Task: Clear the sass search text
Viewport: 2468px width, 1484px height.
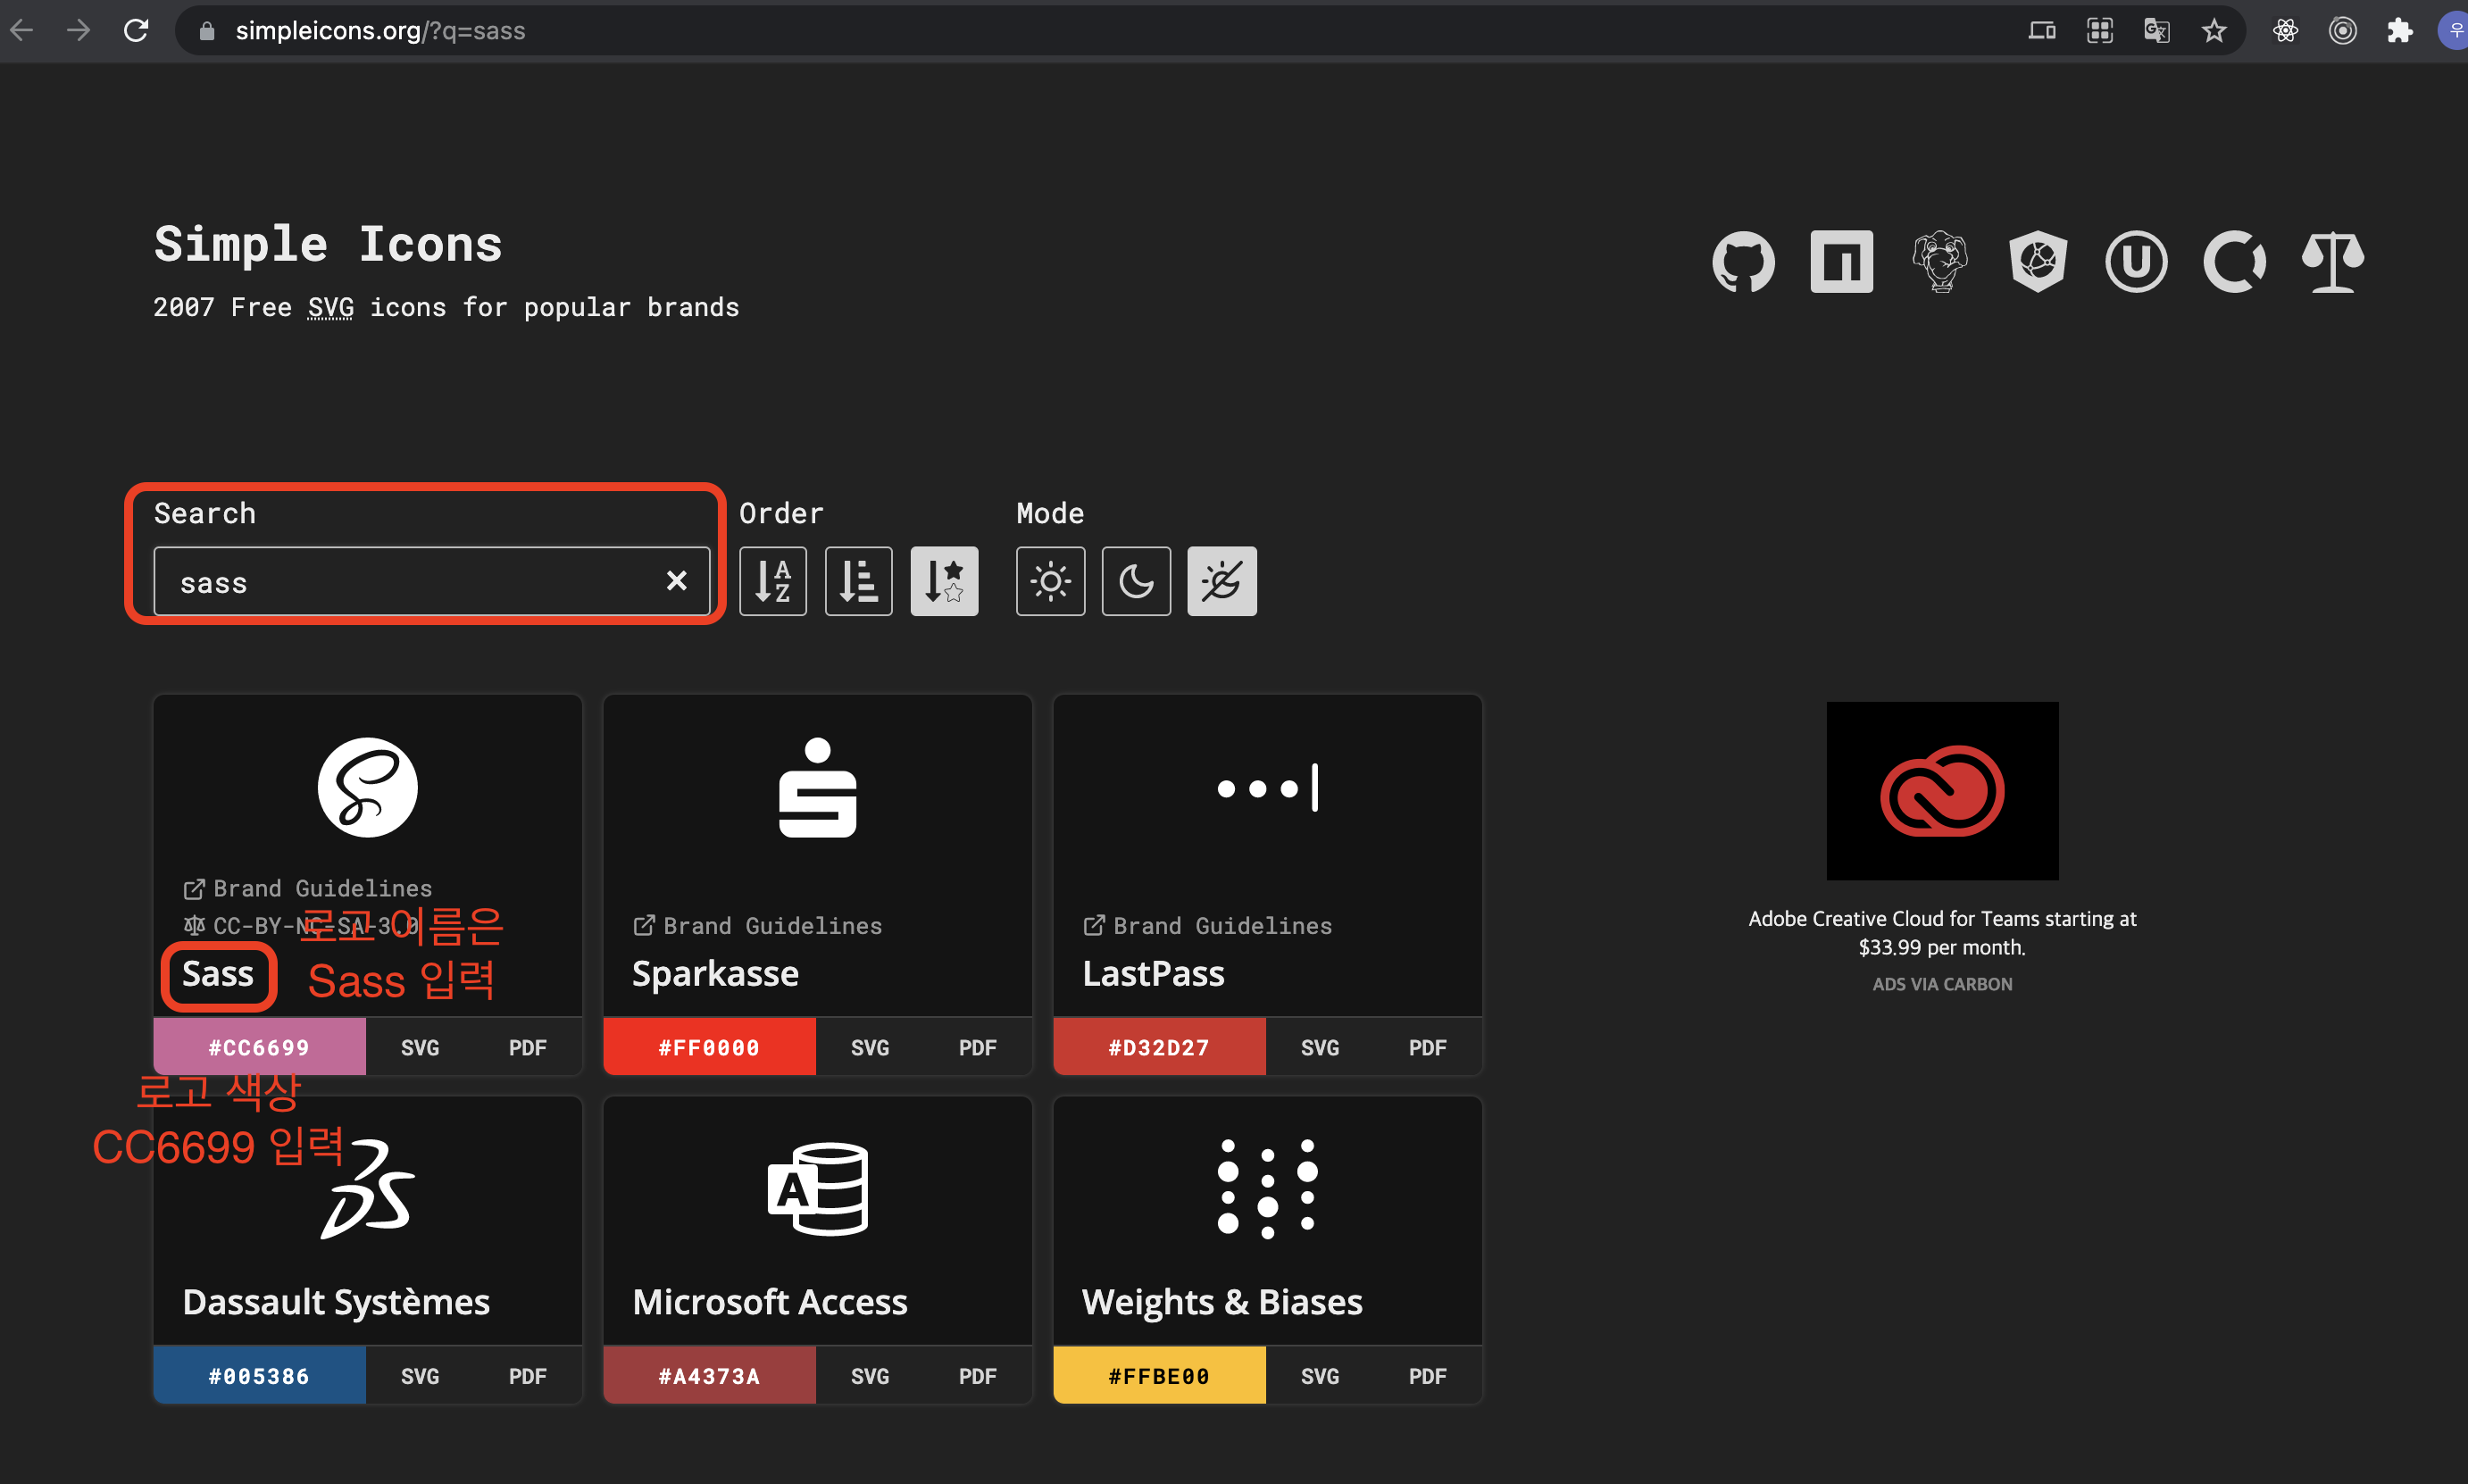Action: (x=677, y=581)
